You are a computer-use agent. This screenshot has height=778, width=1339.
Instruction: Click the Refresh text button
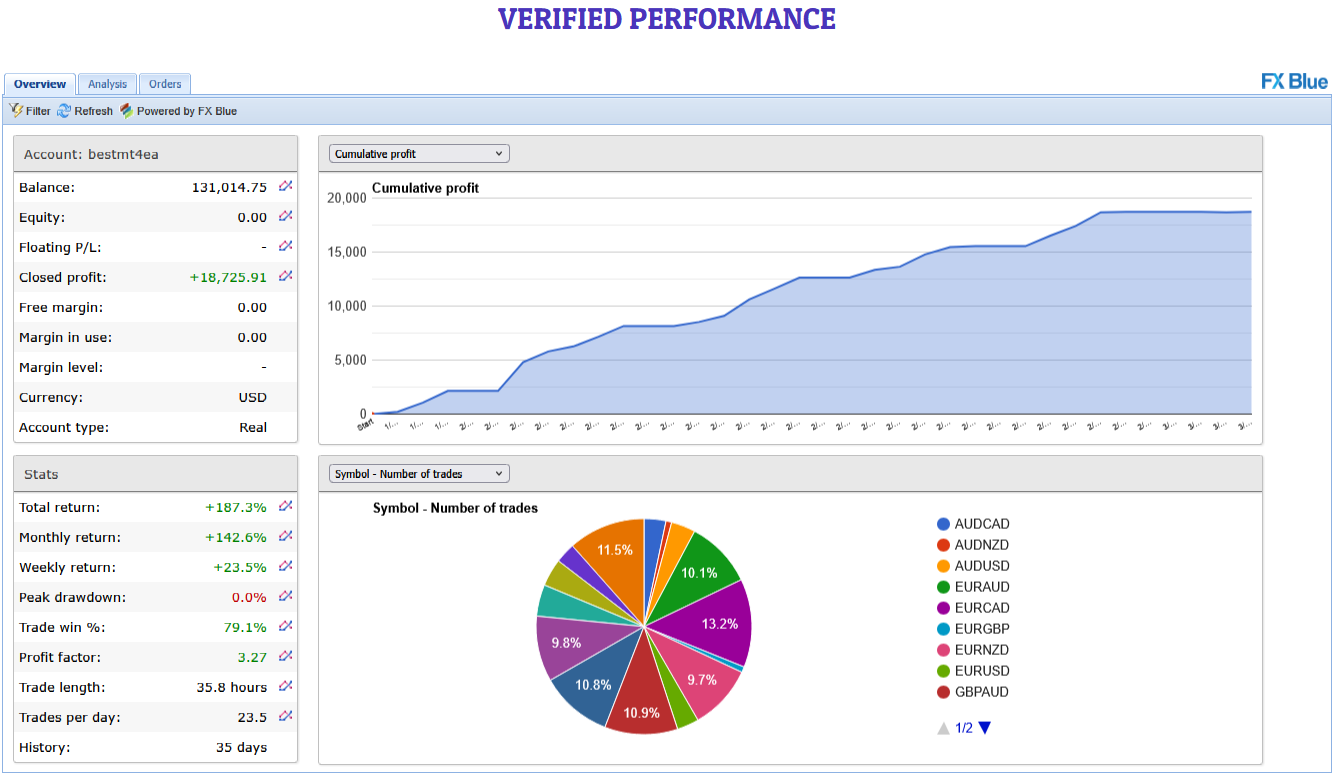tap(94, 111)
